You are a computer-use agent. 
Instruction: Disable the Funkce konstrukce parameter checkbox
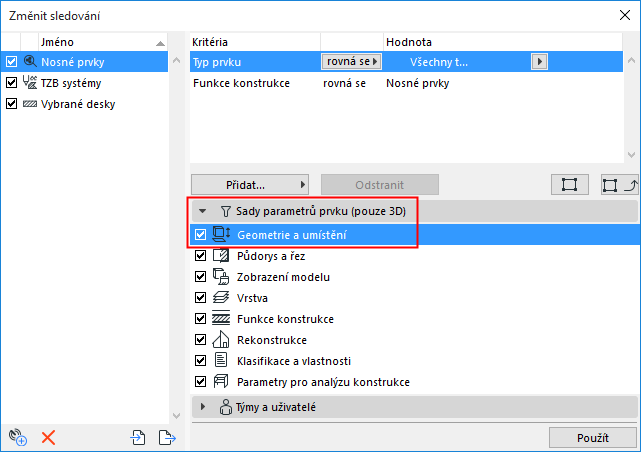(x=201, y=319)
